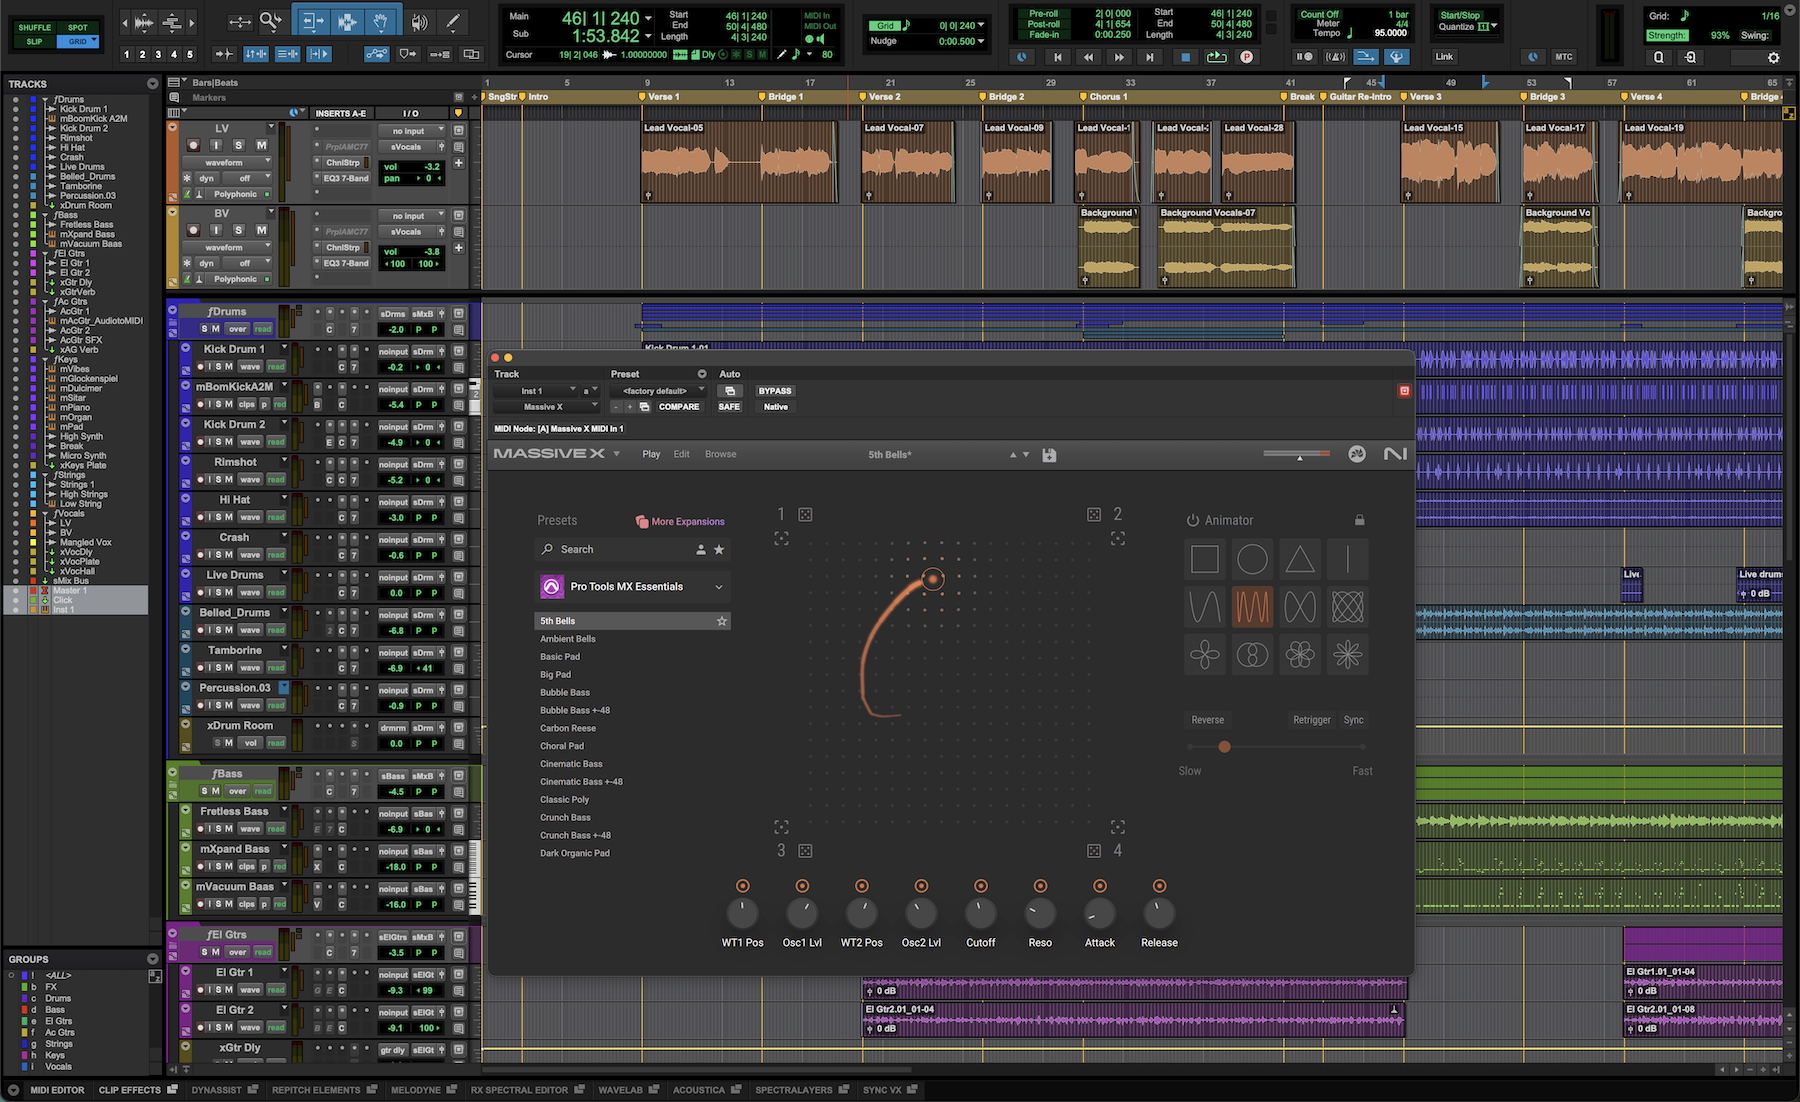Mute the LV vocal track

click(261, 145)
